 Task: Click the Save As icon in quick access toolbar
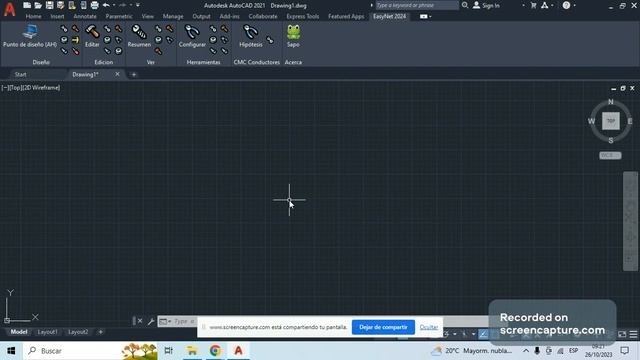[x=60, y=5]
